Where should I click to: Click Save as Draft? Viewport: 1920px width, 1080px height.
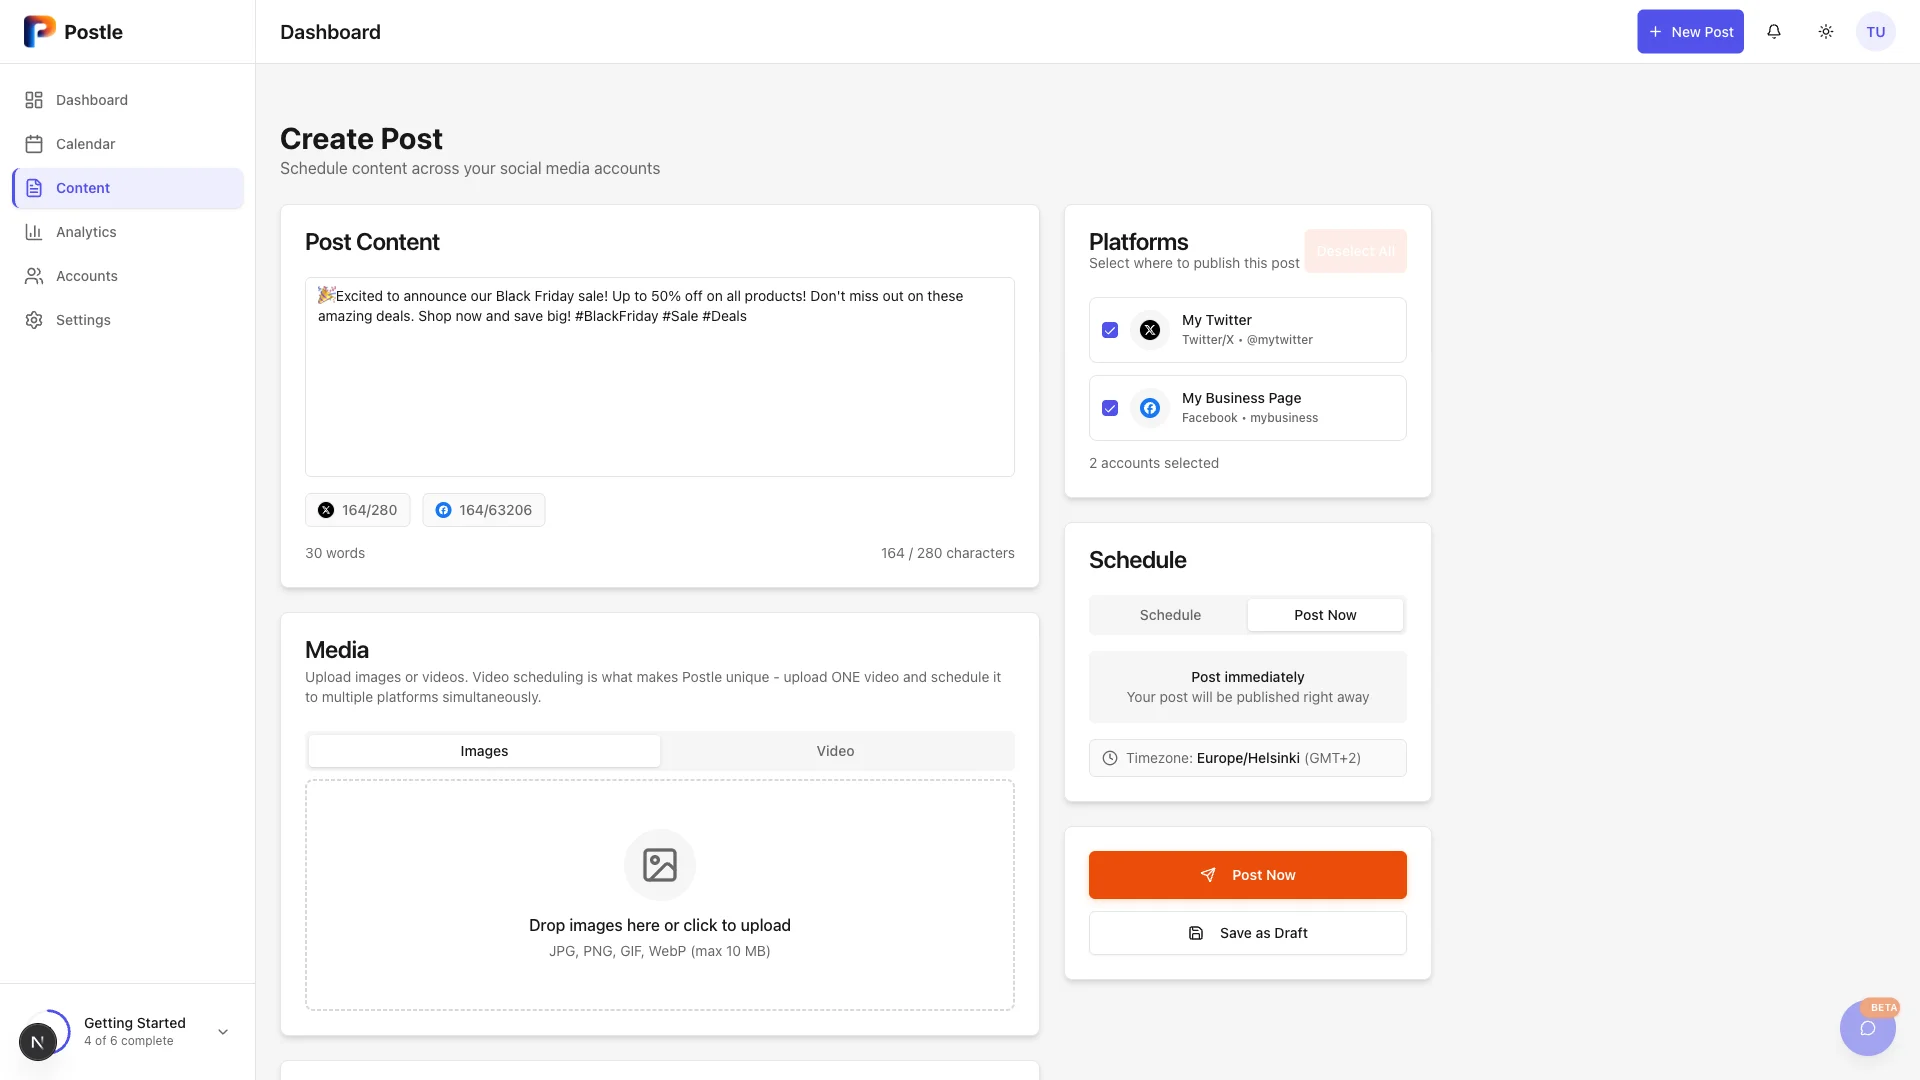pos(1246,932)
